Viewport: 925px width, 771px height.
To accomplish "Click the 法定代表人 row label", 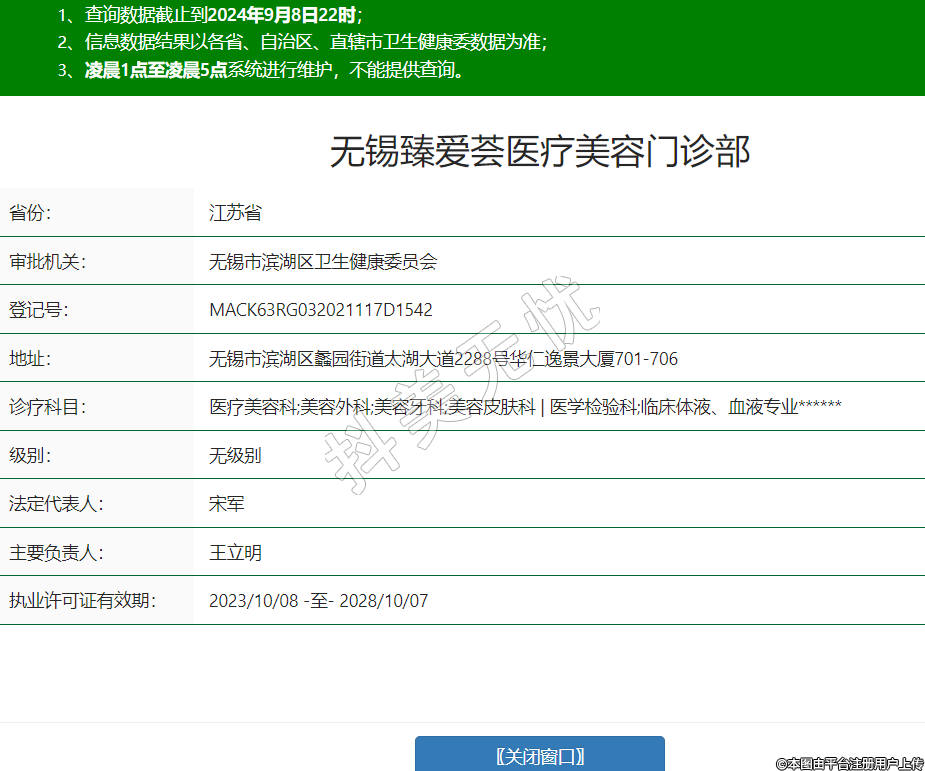I will tap(56, 504).
